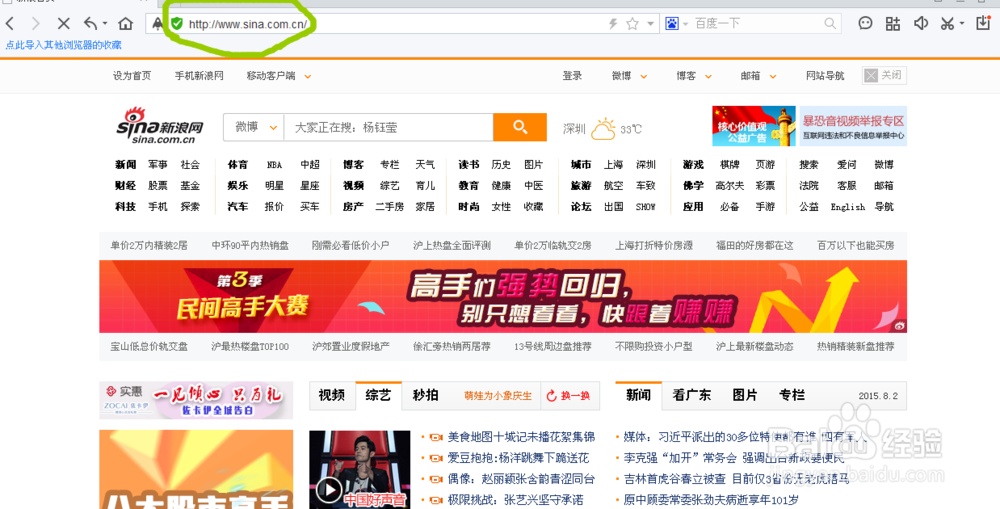Viewport: 1000px width, 509px height.
Task: Open 爱豆抱抱:杨洋跳舞下跪送花 link
Action: tap(518, 458)
